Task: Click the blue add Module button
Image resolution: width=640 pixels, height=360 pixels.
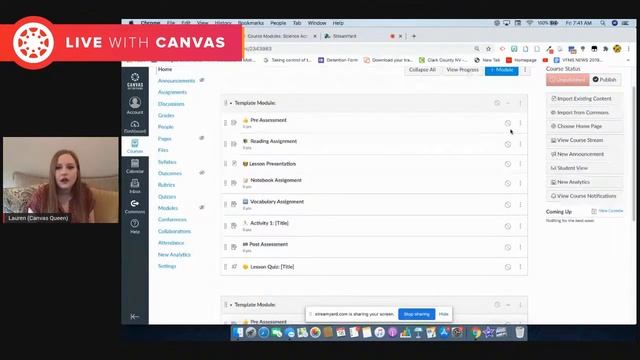Action: [x=502, y=70]
